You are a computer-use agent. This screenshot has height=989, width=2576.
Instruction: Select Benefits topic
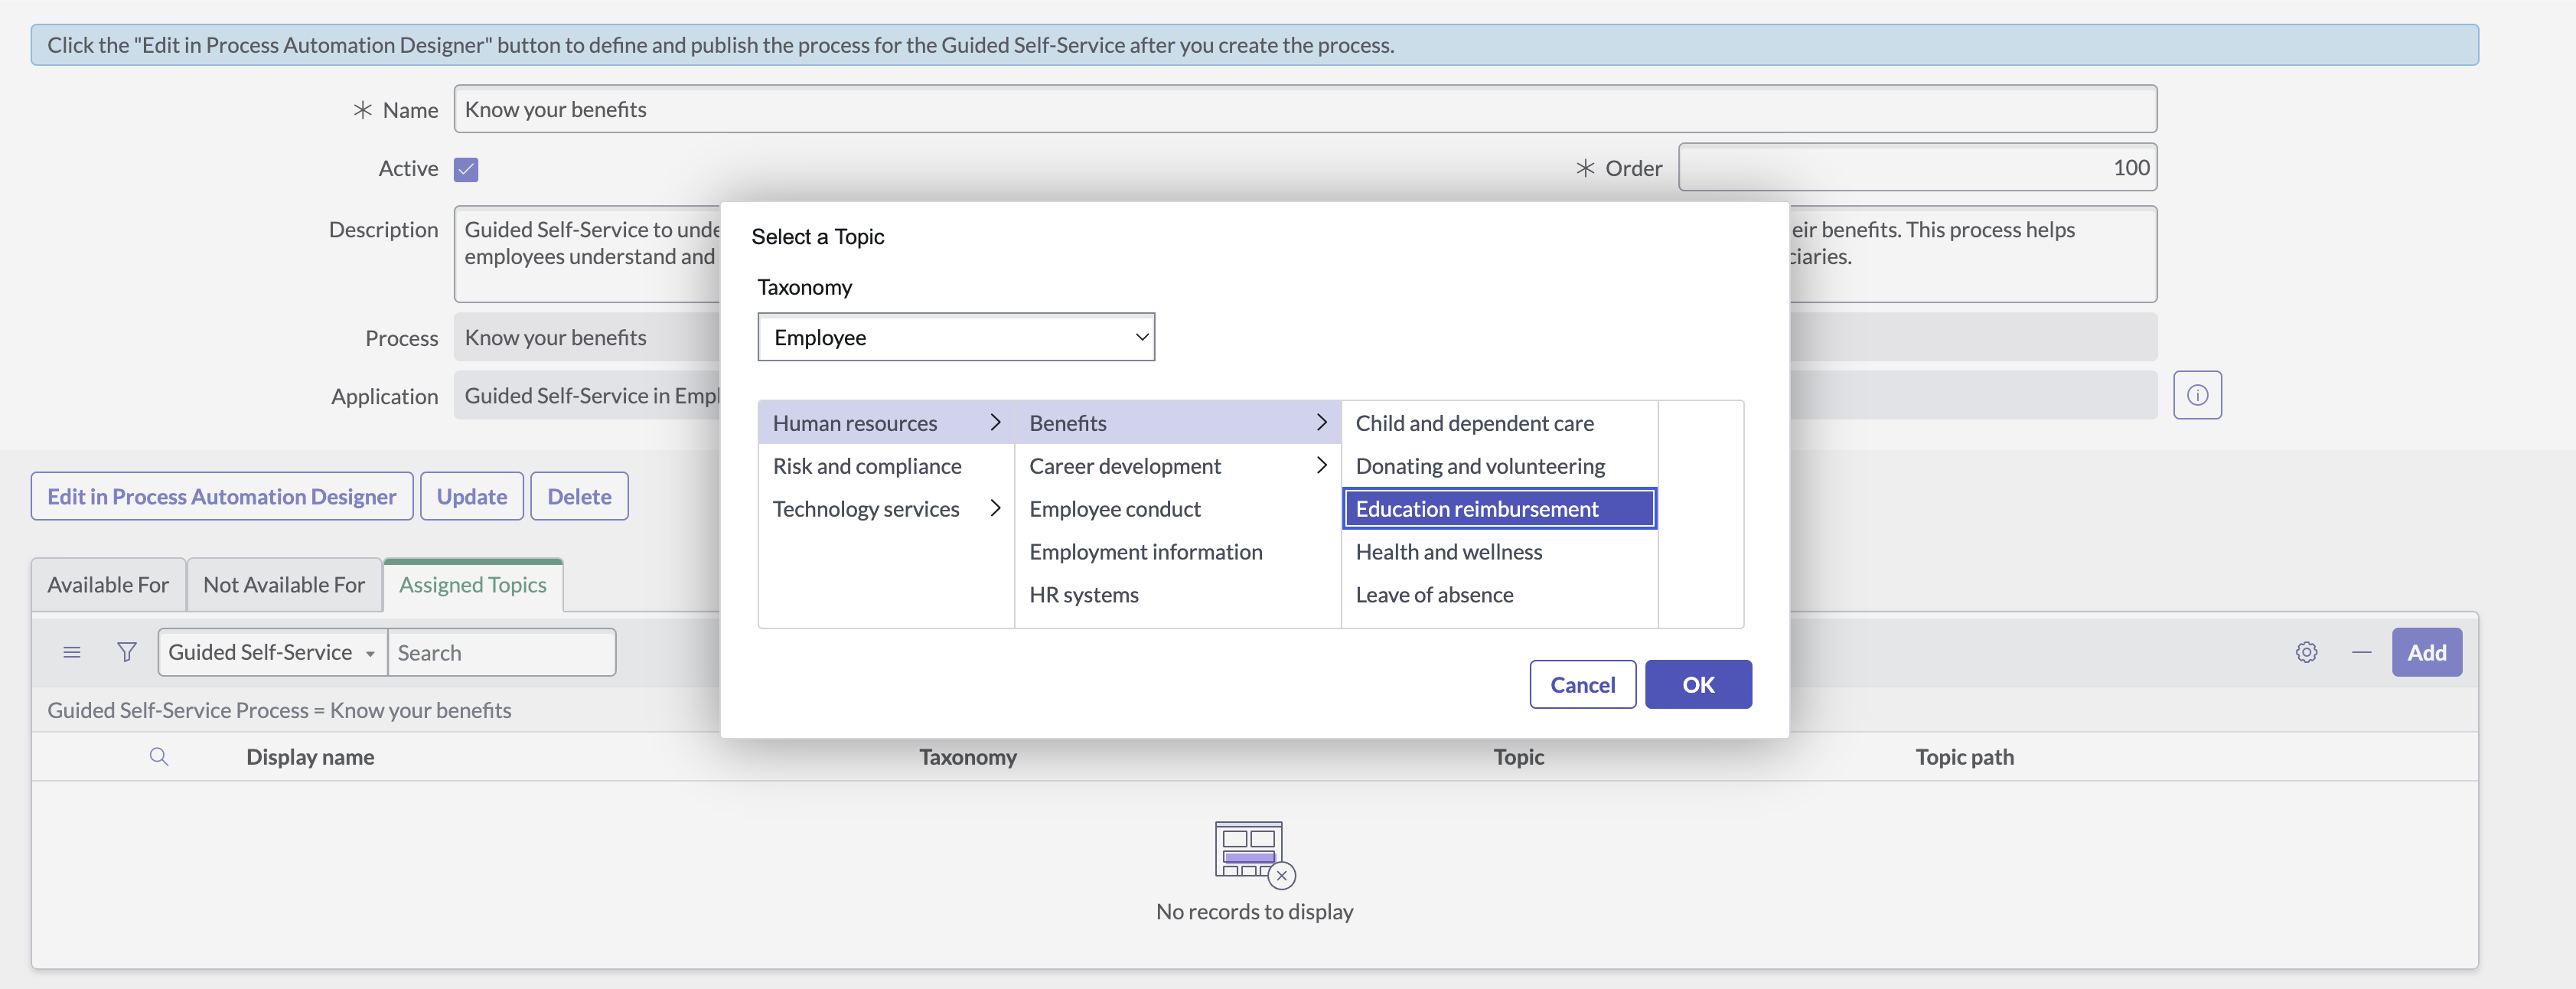[x=1177, y=423]
